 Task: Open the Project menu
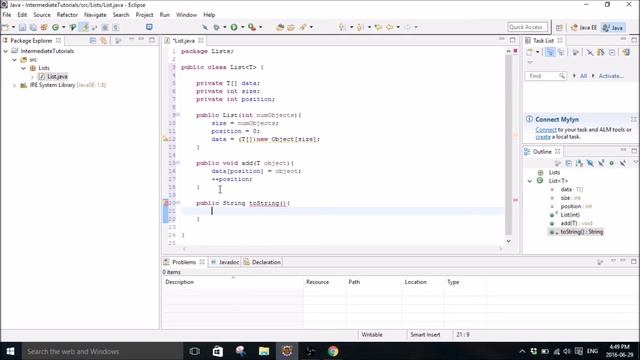(x=144, y=15)
